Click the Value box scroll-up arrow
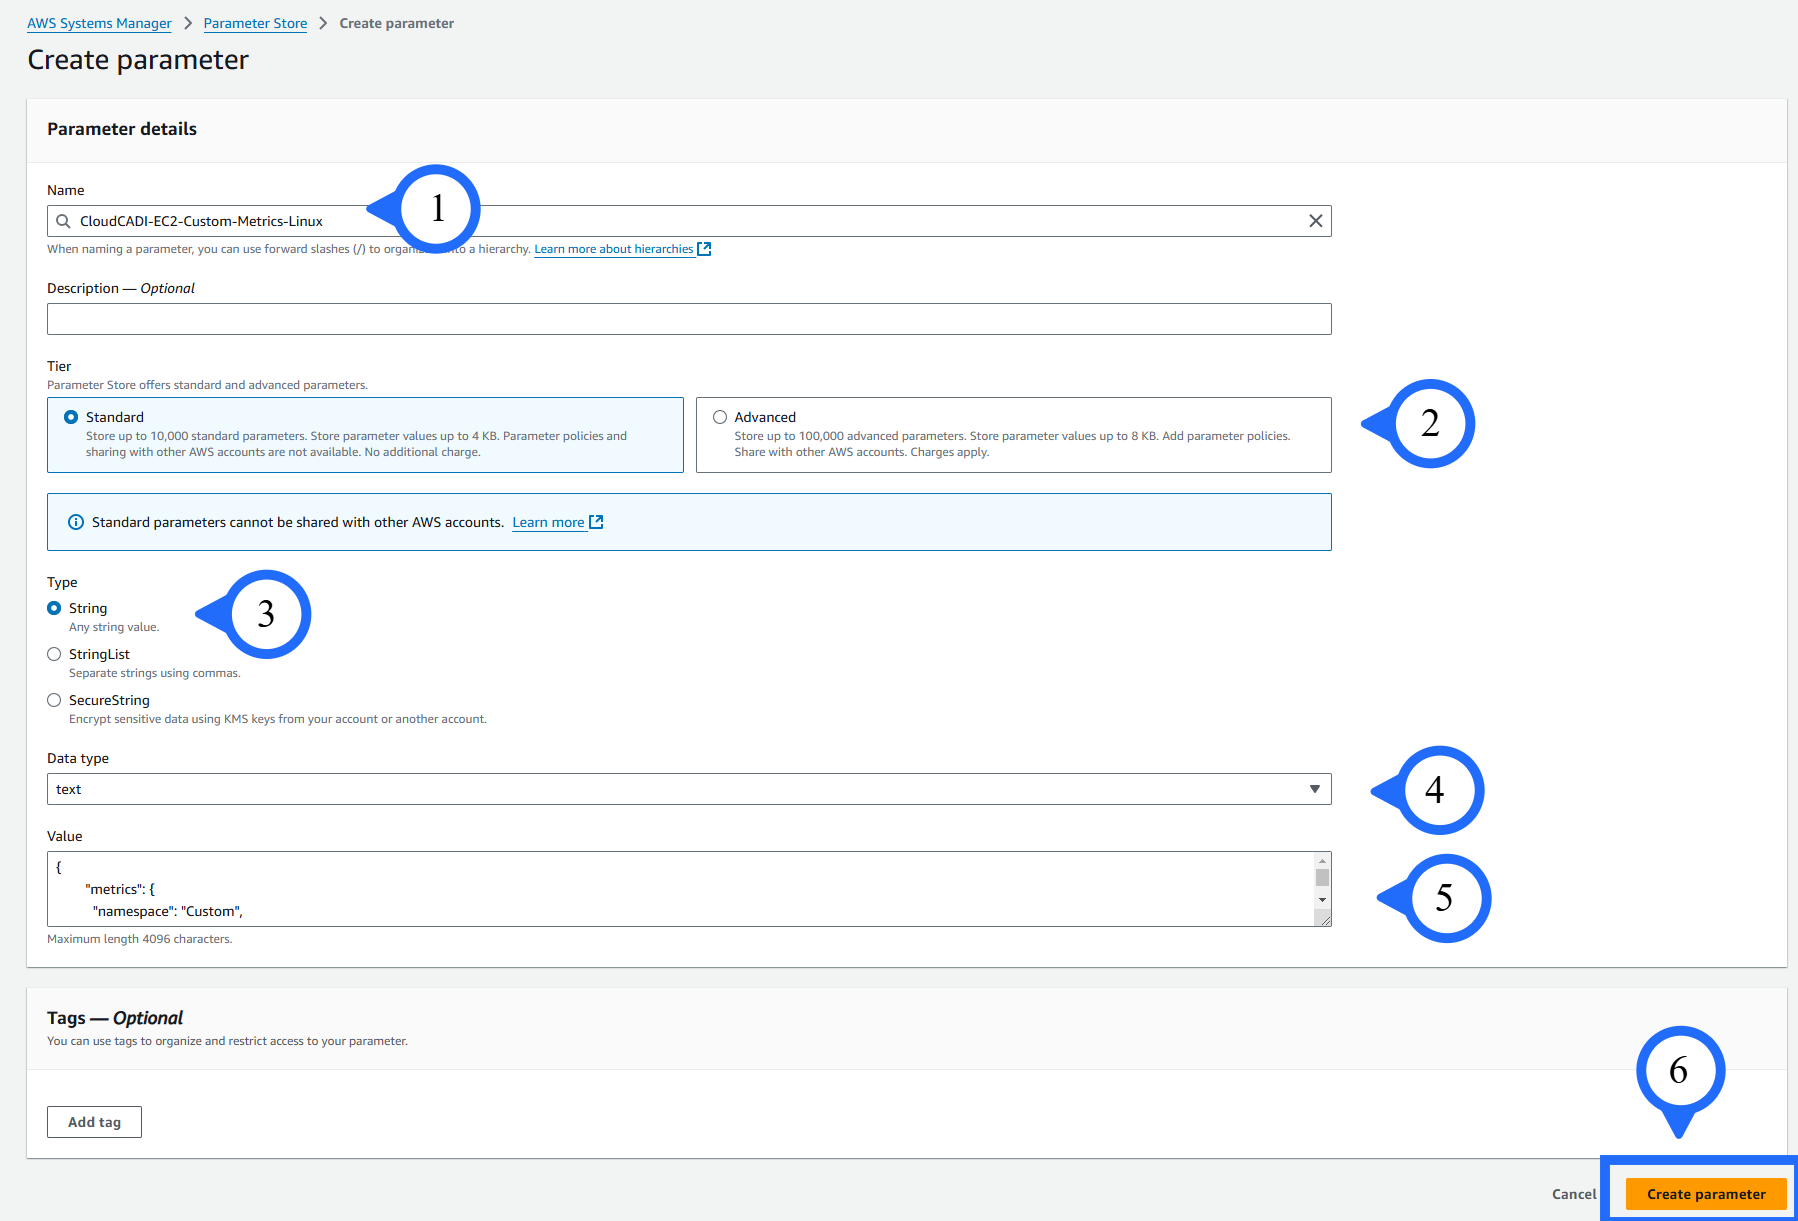Viewport: 1798px width, 1221px height. pyautogui.click(x=1322, y=861)
